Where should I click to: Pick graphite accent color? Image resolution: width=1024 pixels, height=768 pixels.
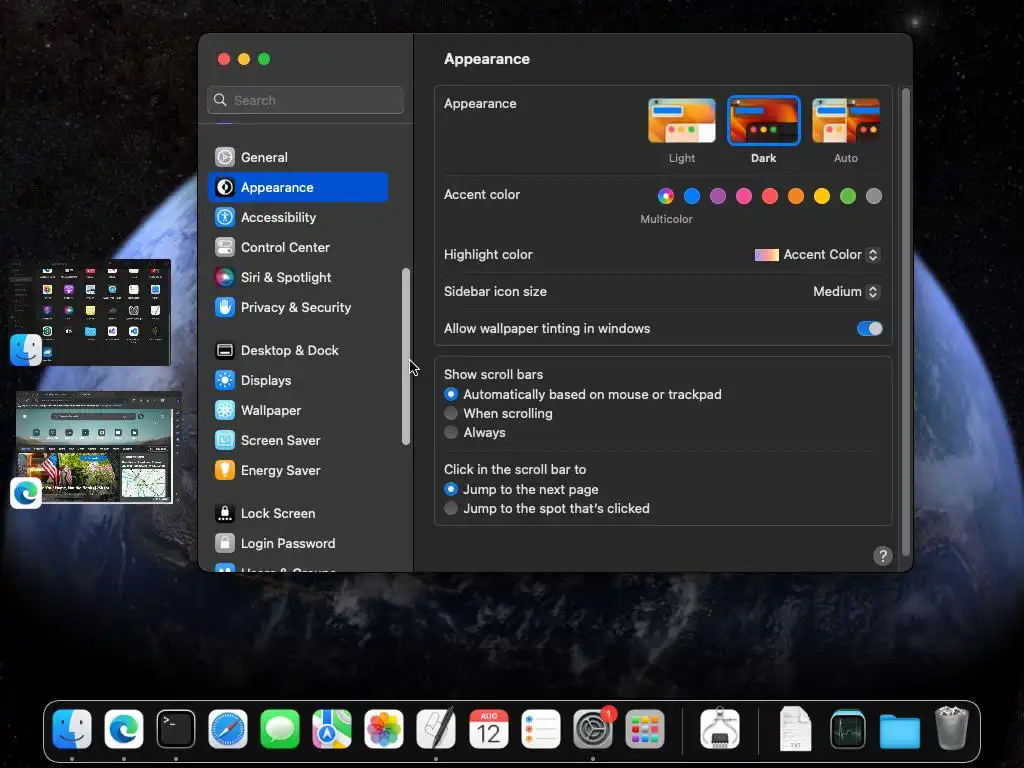pos(874,196)
